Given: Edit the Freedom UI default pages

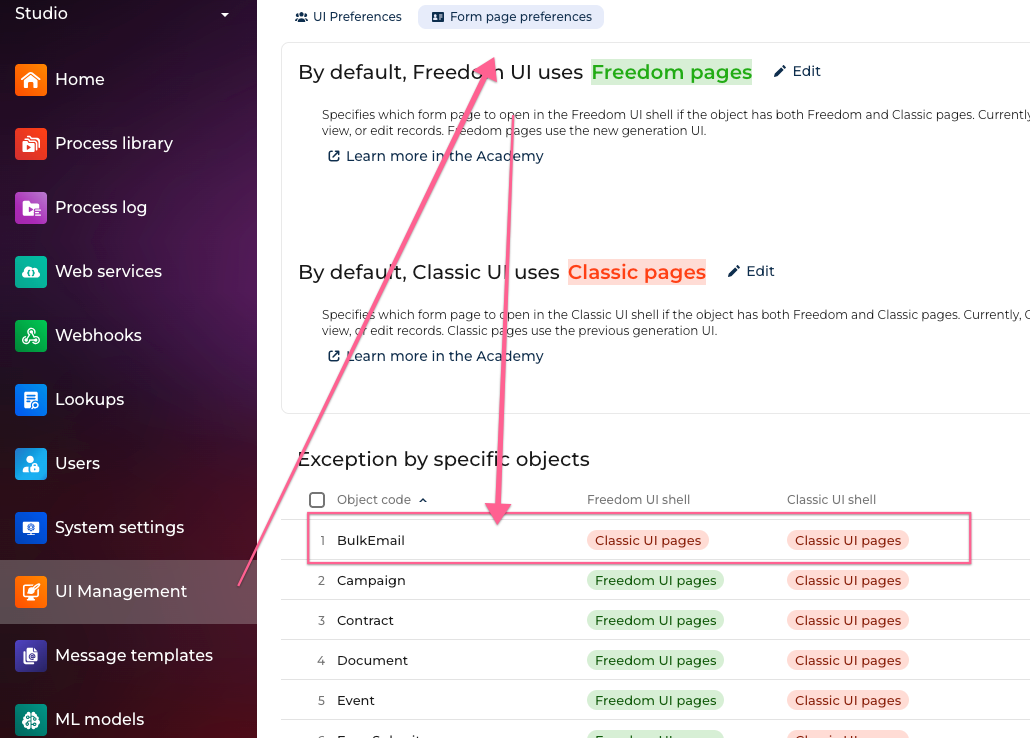Looking at the screenshot, I should pos(797,71).
